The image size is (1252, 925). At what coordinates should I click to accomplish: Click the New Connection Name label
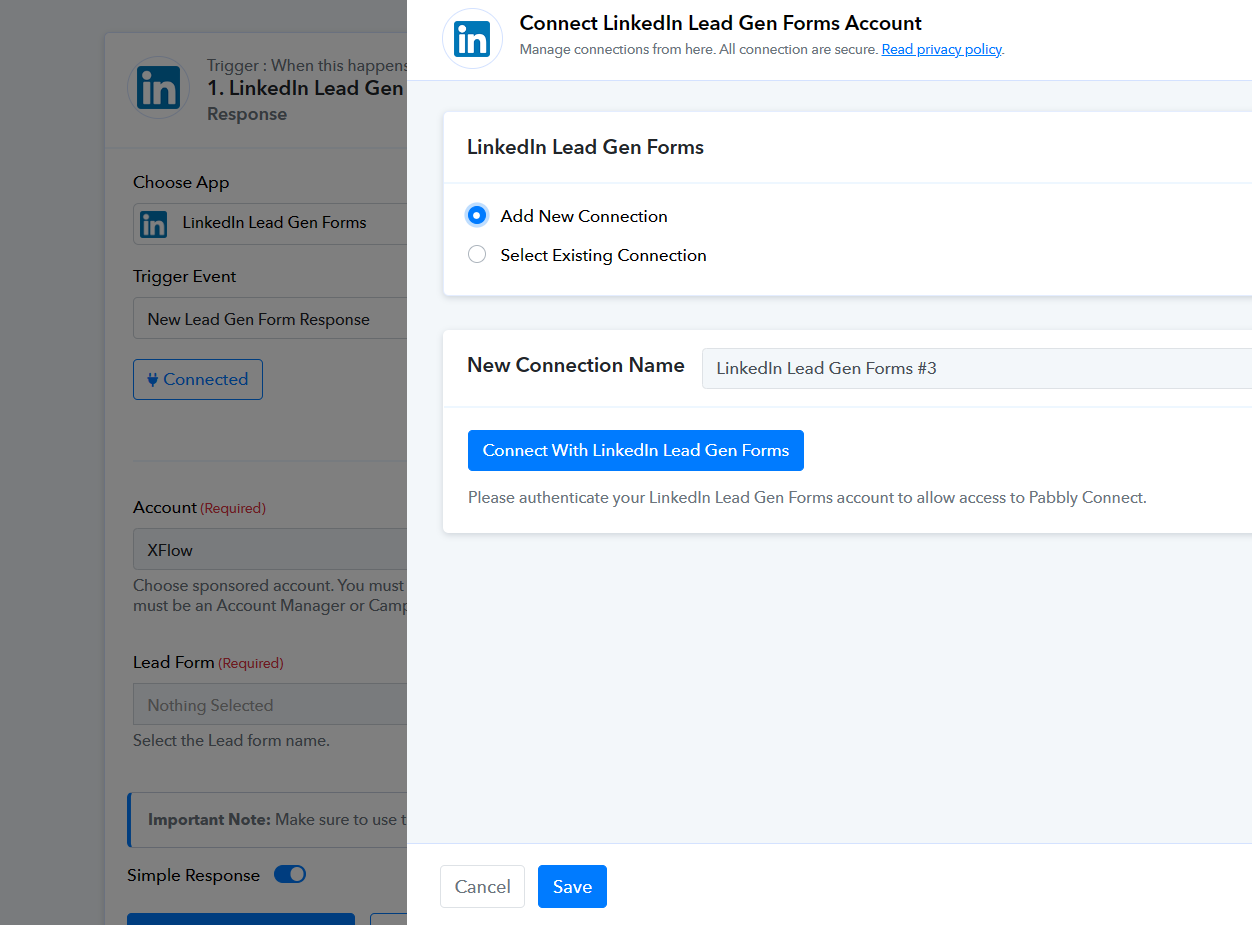point(576,365)
